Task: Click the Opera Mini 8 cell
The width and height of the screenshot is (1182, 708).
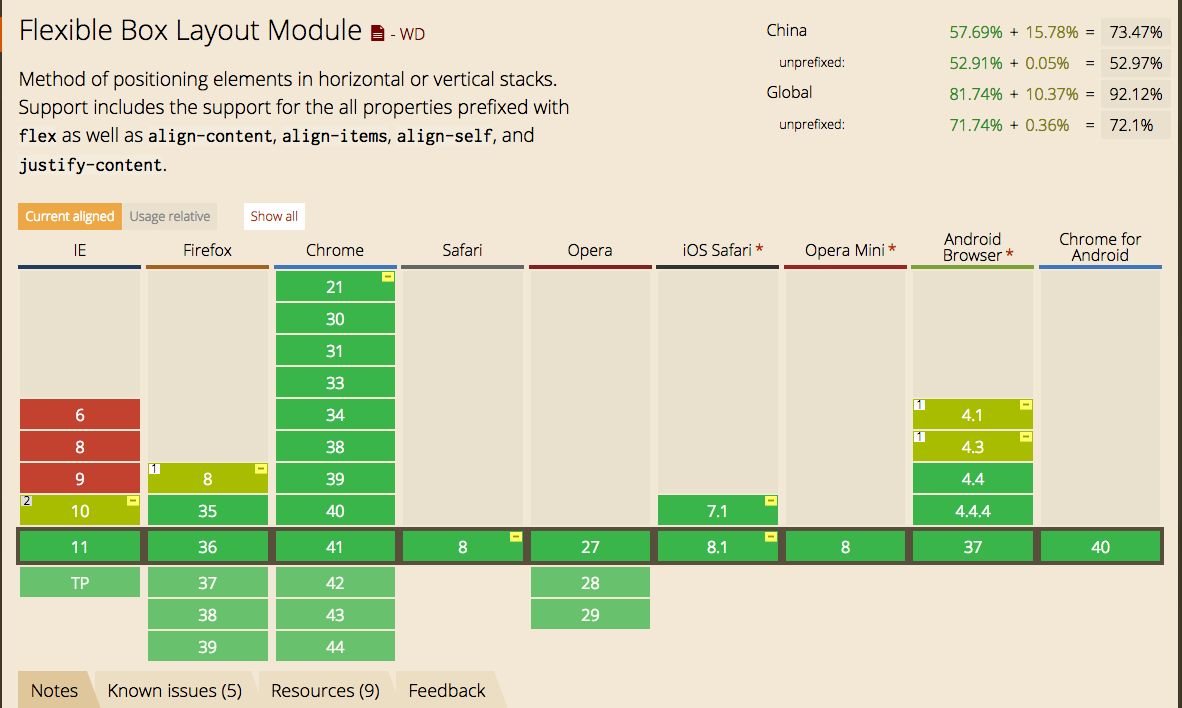Action: [845, 546]
